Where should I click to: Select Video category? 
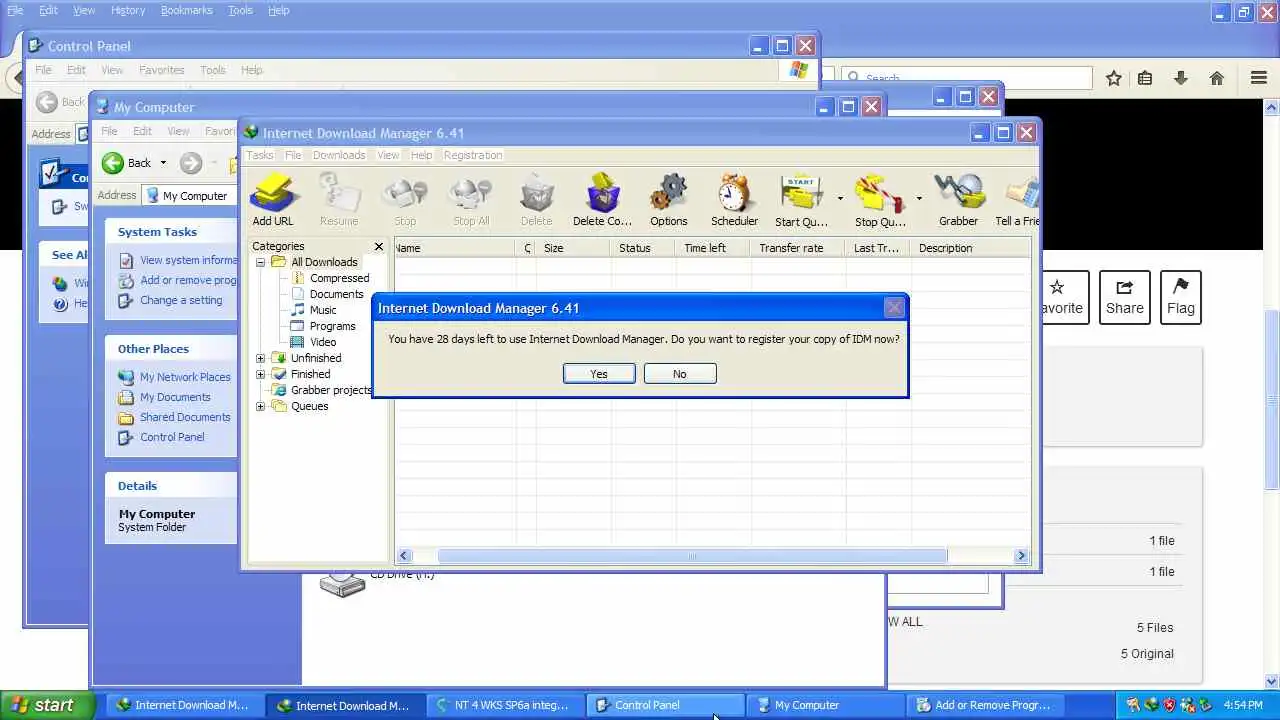[x=322, y=342]
